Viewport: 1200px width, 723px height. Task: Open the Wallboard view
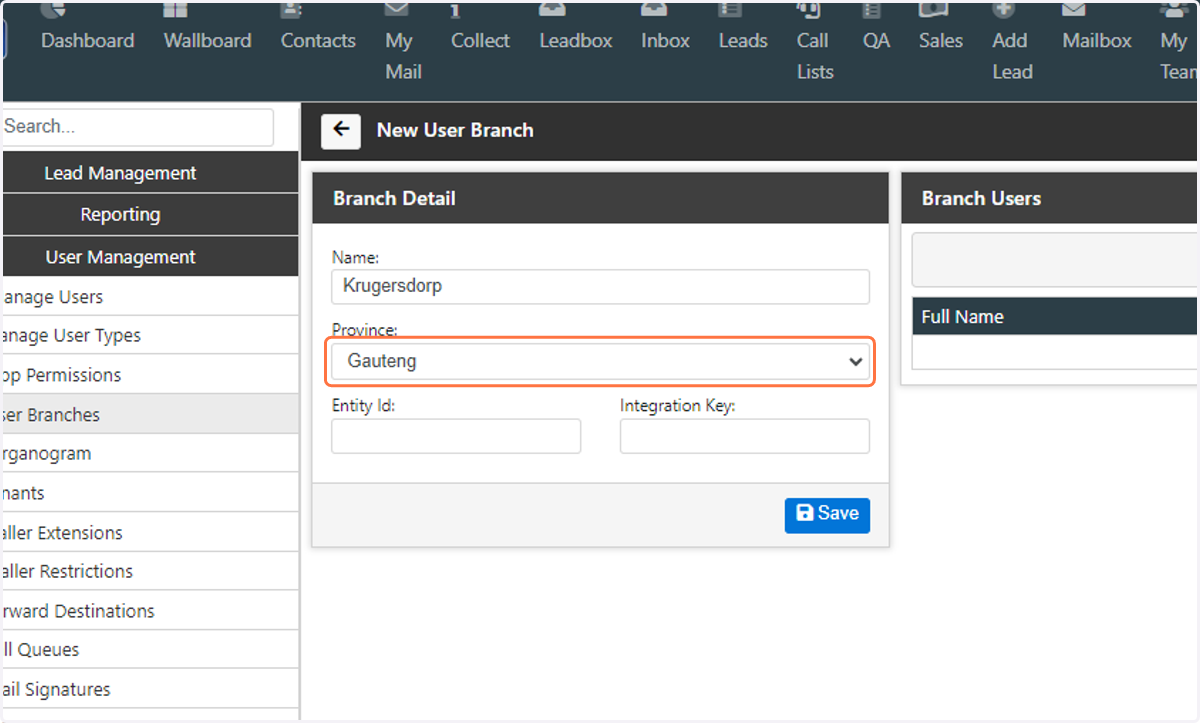click(207, 41)
